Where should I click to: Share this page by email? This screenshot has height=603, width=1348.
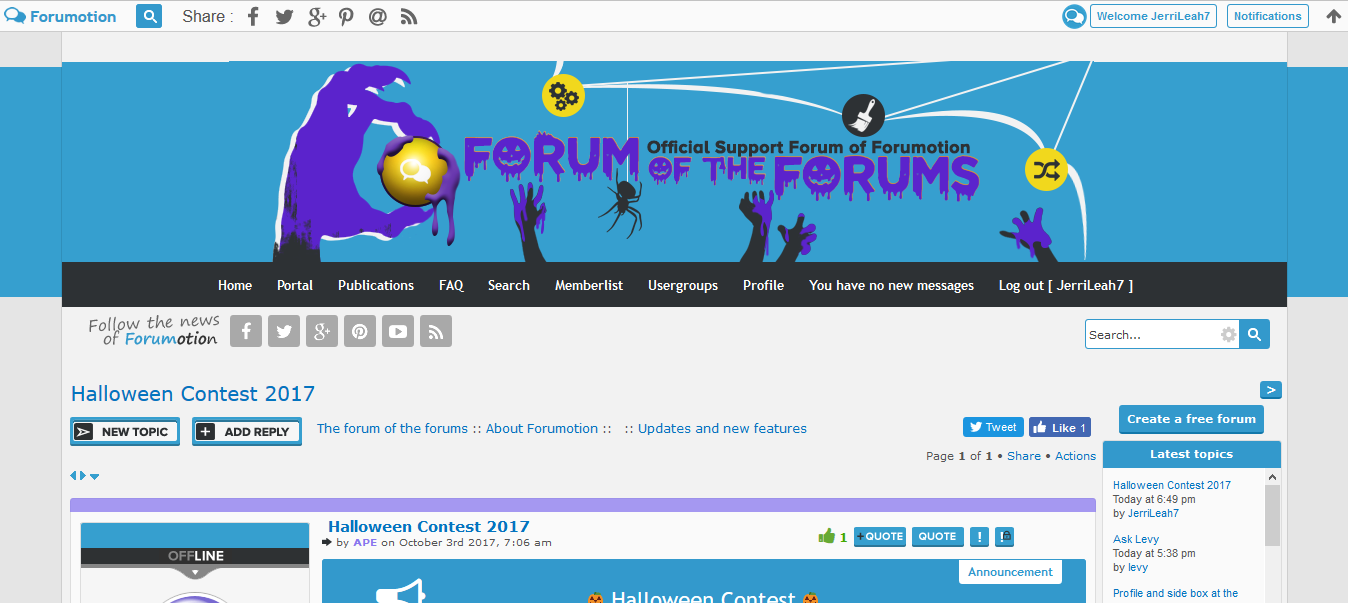tap(377, 16)
